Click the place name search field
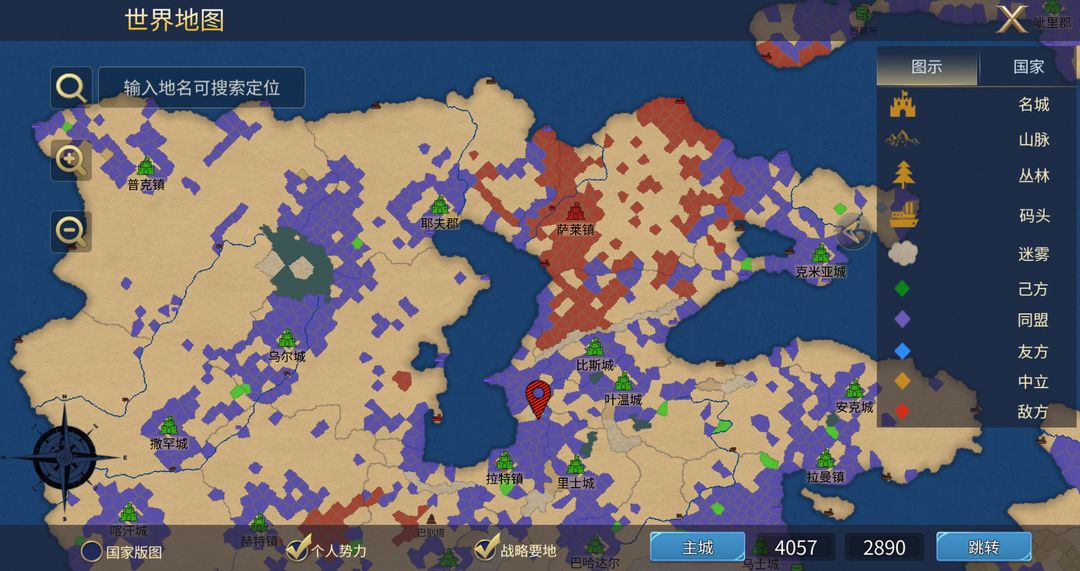1080x571 pixels. tap(202, 87)
